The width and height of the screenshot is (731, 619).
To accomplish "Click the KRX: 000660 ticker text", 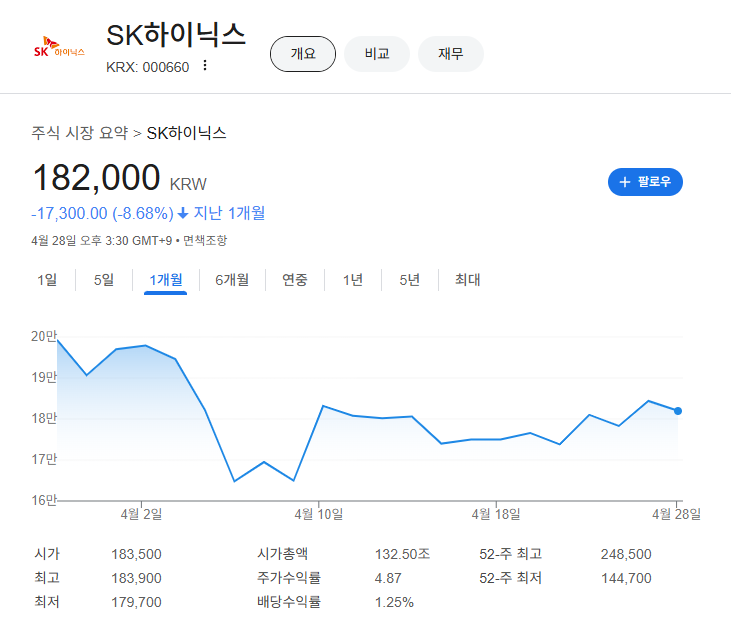I will click(147, 67).
